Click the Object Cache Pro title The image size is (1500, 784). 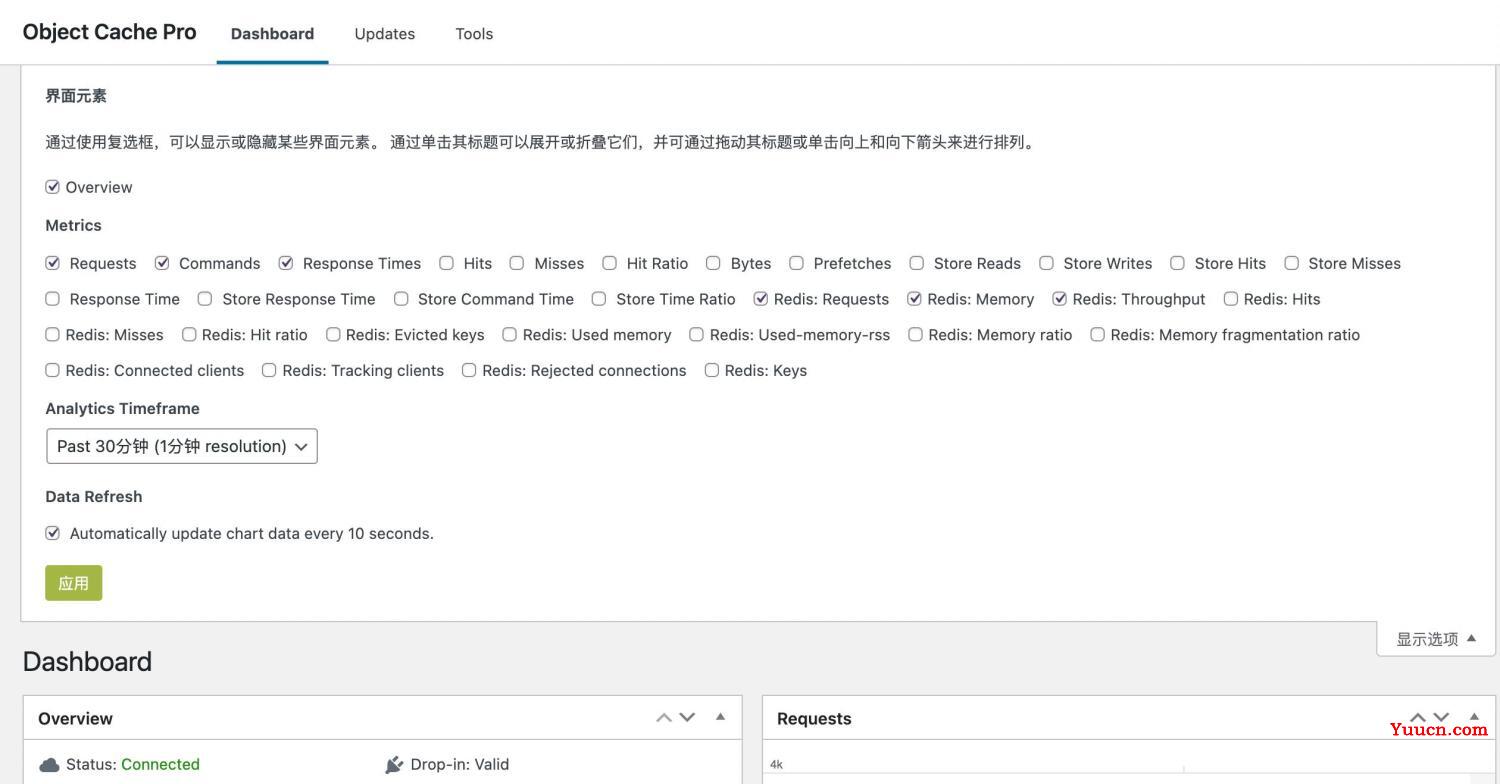(110, 32)
